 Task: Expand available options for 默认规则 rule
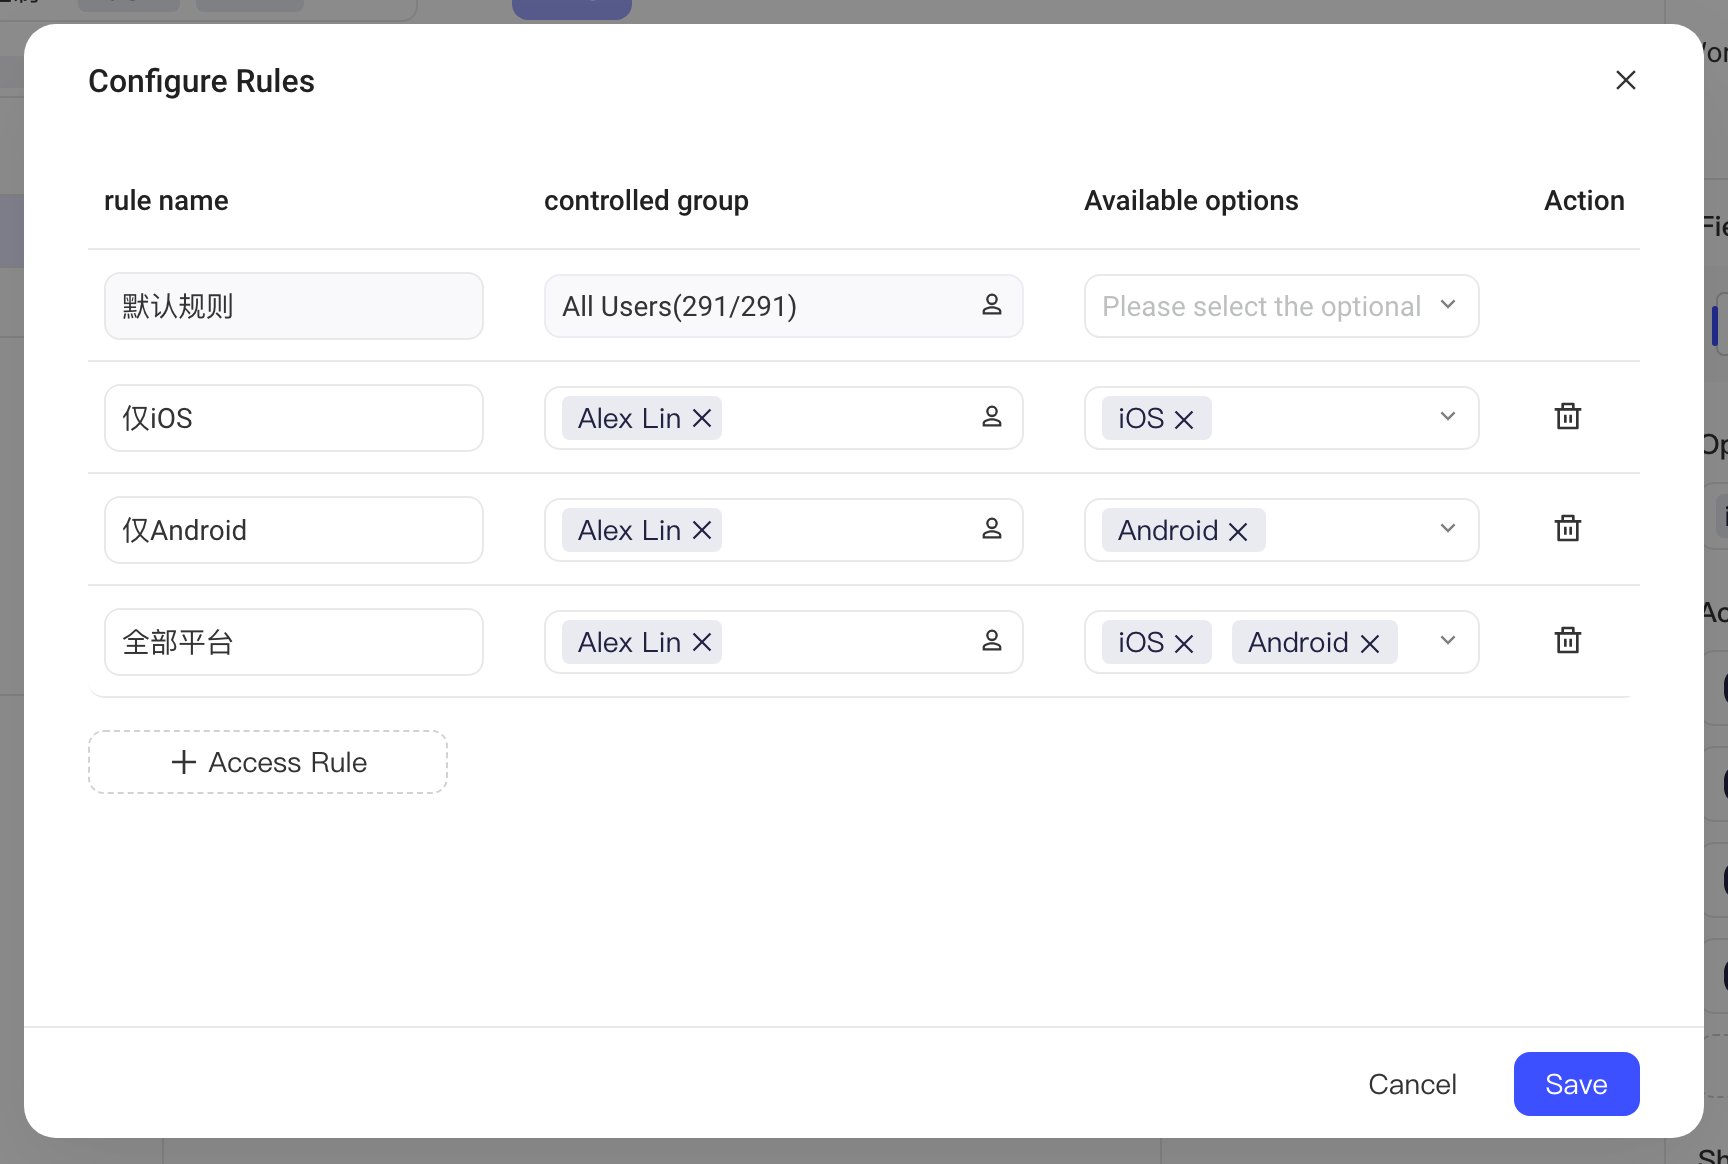click(x=1448, y=305)
